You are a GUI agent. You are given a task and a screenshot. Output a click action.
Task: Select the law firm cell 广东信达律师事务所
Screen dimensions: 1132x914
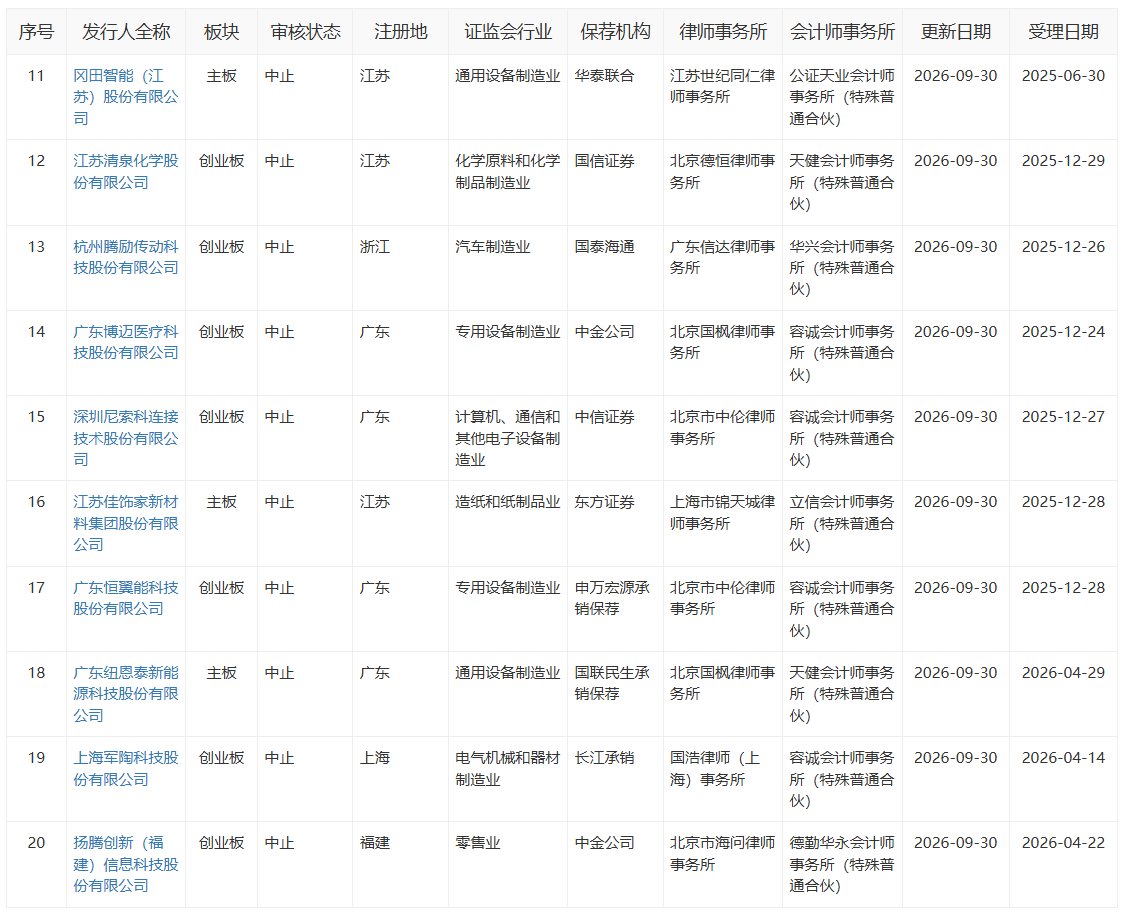(723, 257)
